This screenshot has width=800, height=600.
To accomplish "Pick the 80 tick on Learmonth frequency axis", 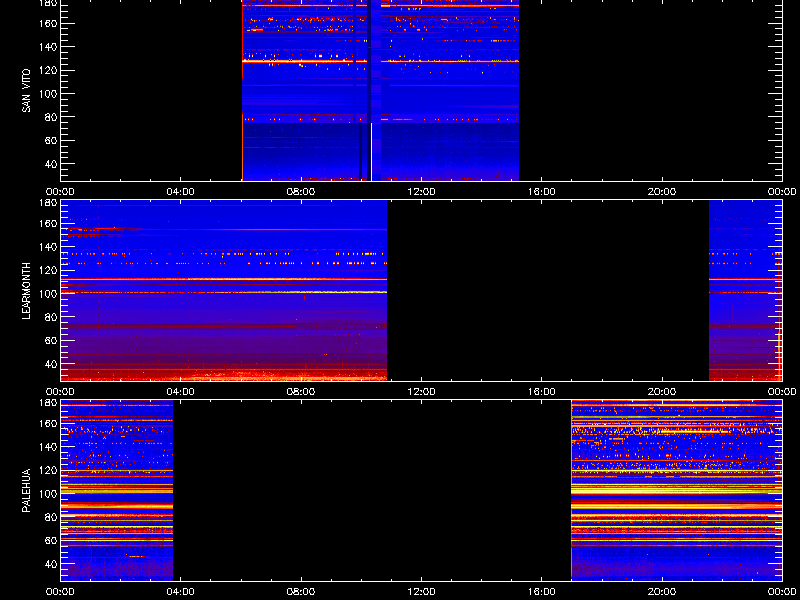I will pyautogui.click(x=51, y=317).
